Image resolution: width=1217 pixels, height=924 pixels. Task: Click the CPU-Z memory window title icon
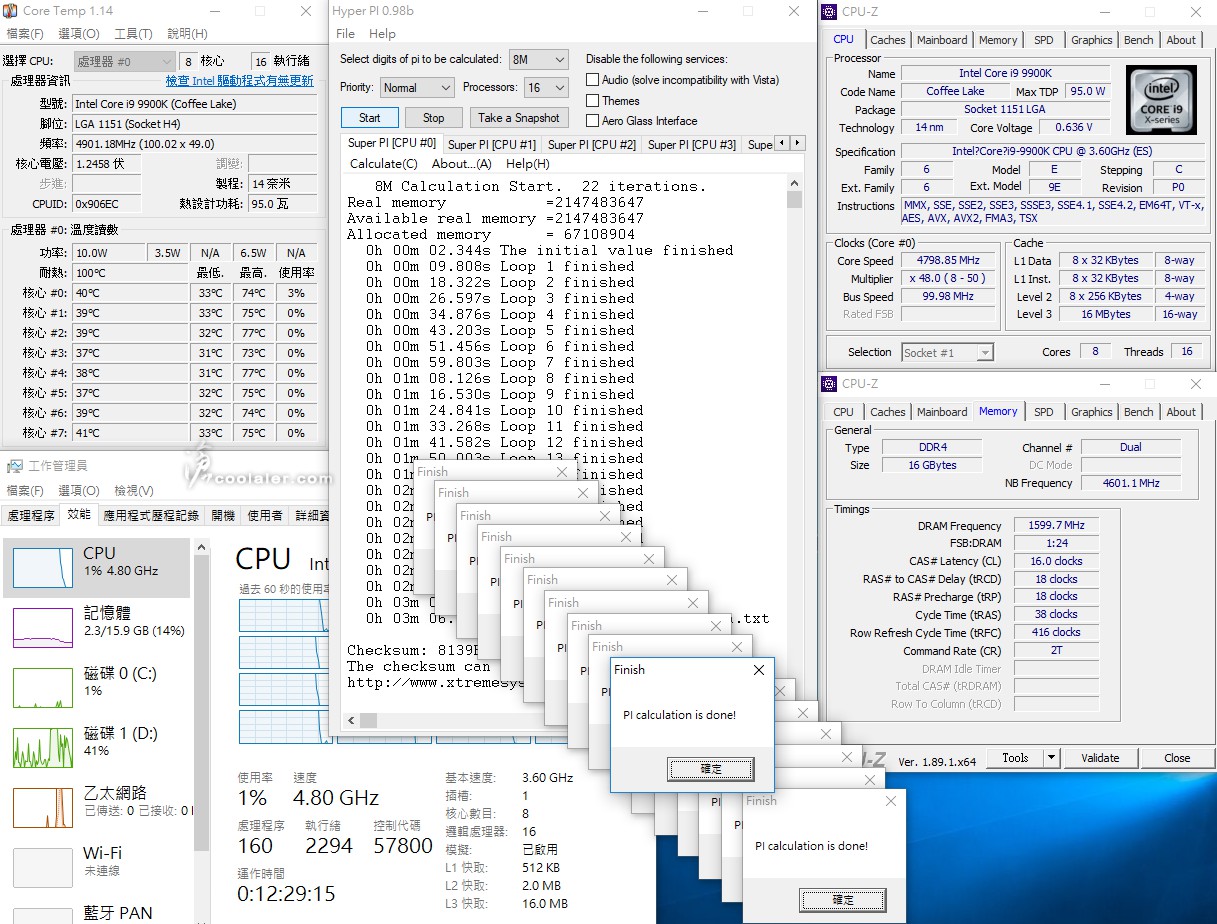click(x=829, y=384)
